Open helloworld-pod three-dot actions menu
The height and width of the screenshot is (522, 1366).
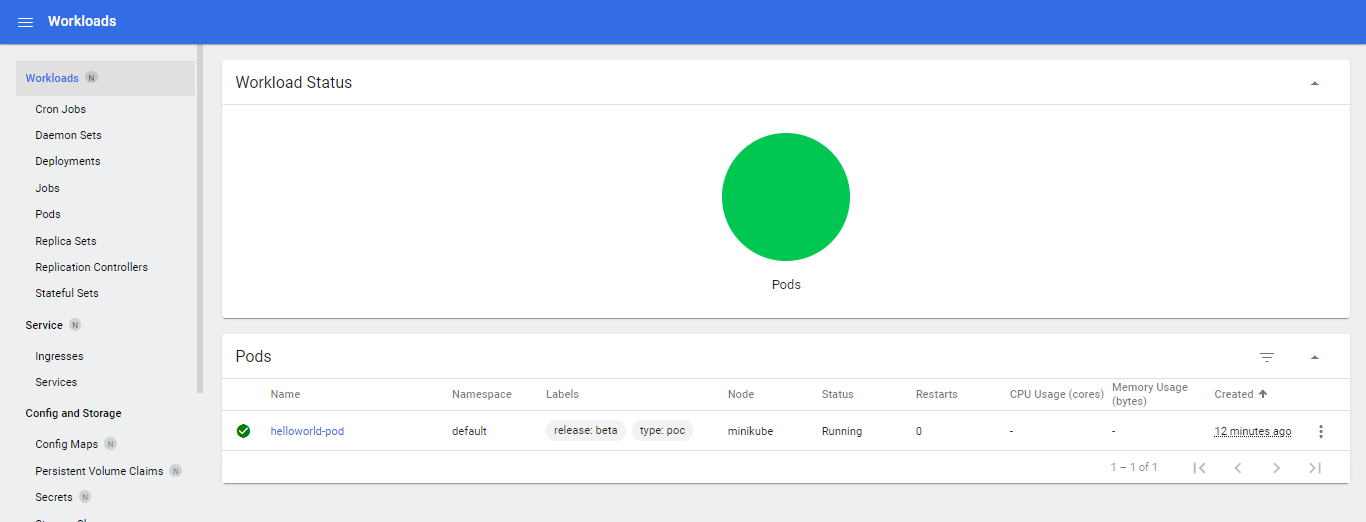pyautogui.click(x=1320, y=432)
